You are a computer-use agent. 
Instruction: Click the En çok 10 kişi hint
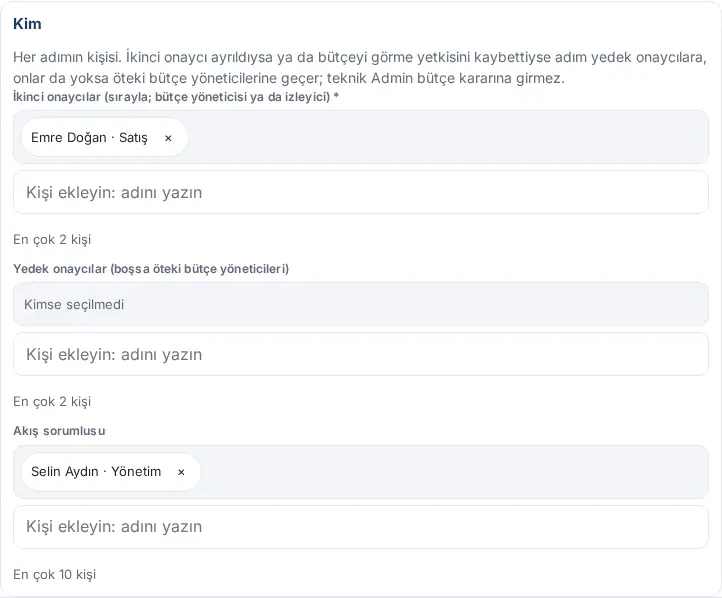pos(54,575)
